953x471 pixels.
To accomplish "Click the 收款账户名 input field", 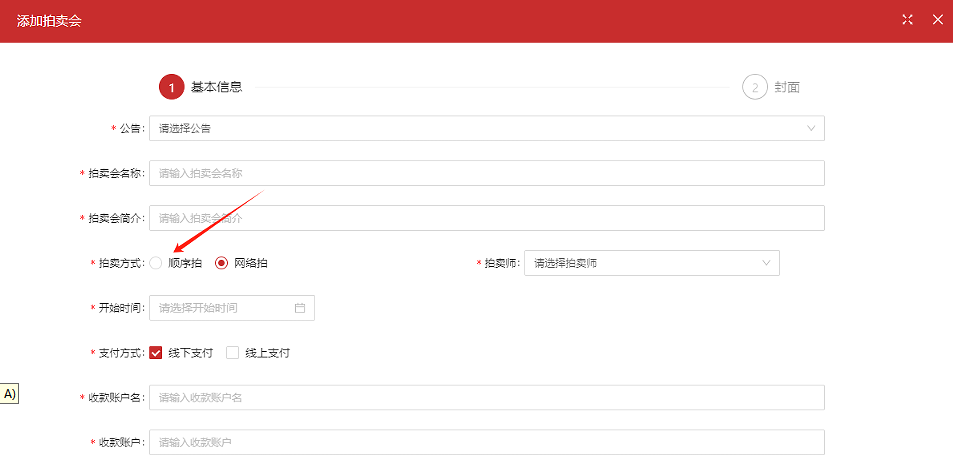I will [x=487, y=397].
